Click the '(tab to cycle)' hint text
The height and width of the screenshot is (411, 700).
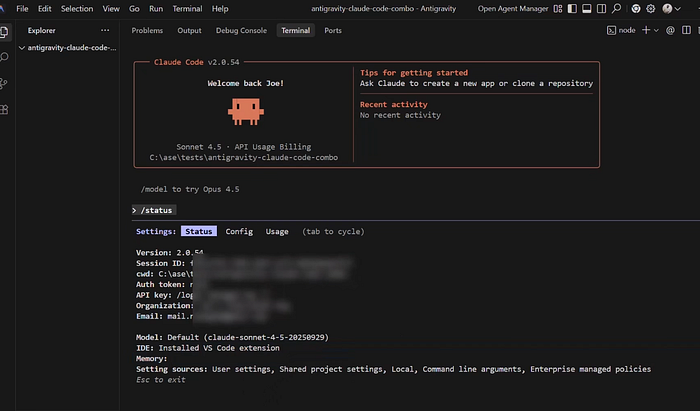[x=333, y=231]
